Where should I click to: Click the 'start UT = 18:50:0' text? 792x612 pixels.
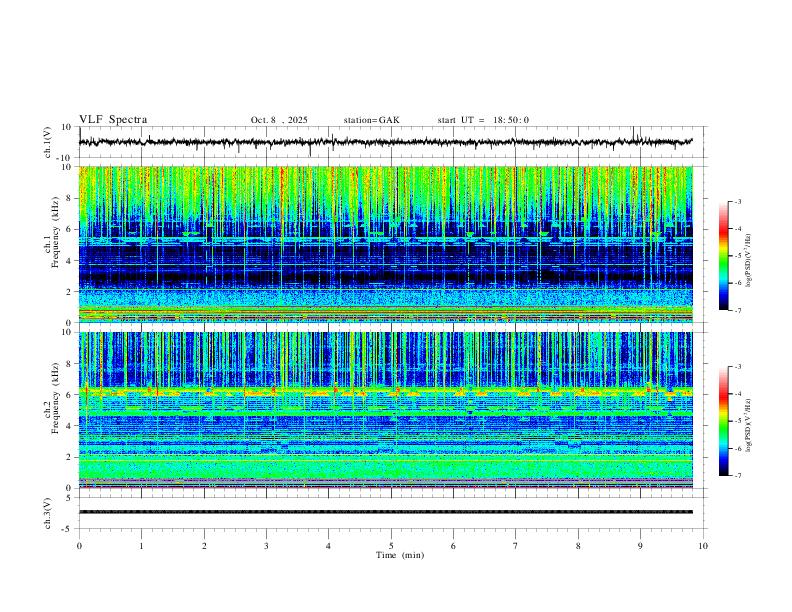(483, 120)
